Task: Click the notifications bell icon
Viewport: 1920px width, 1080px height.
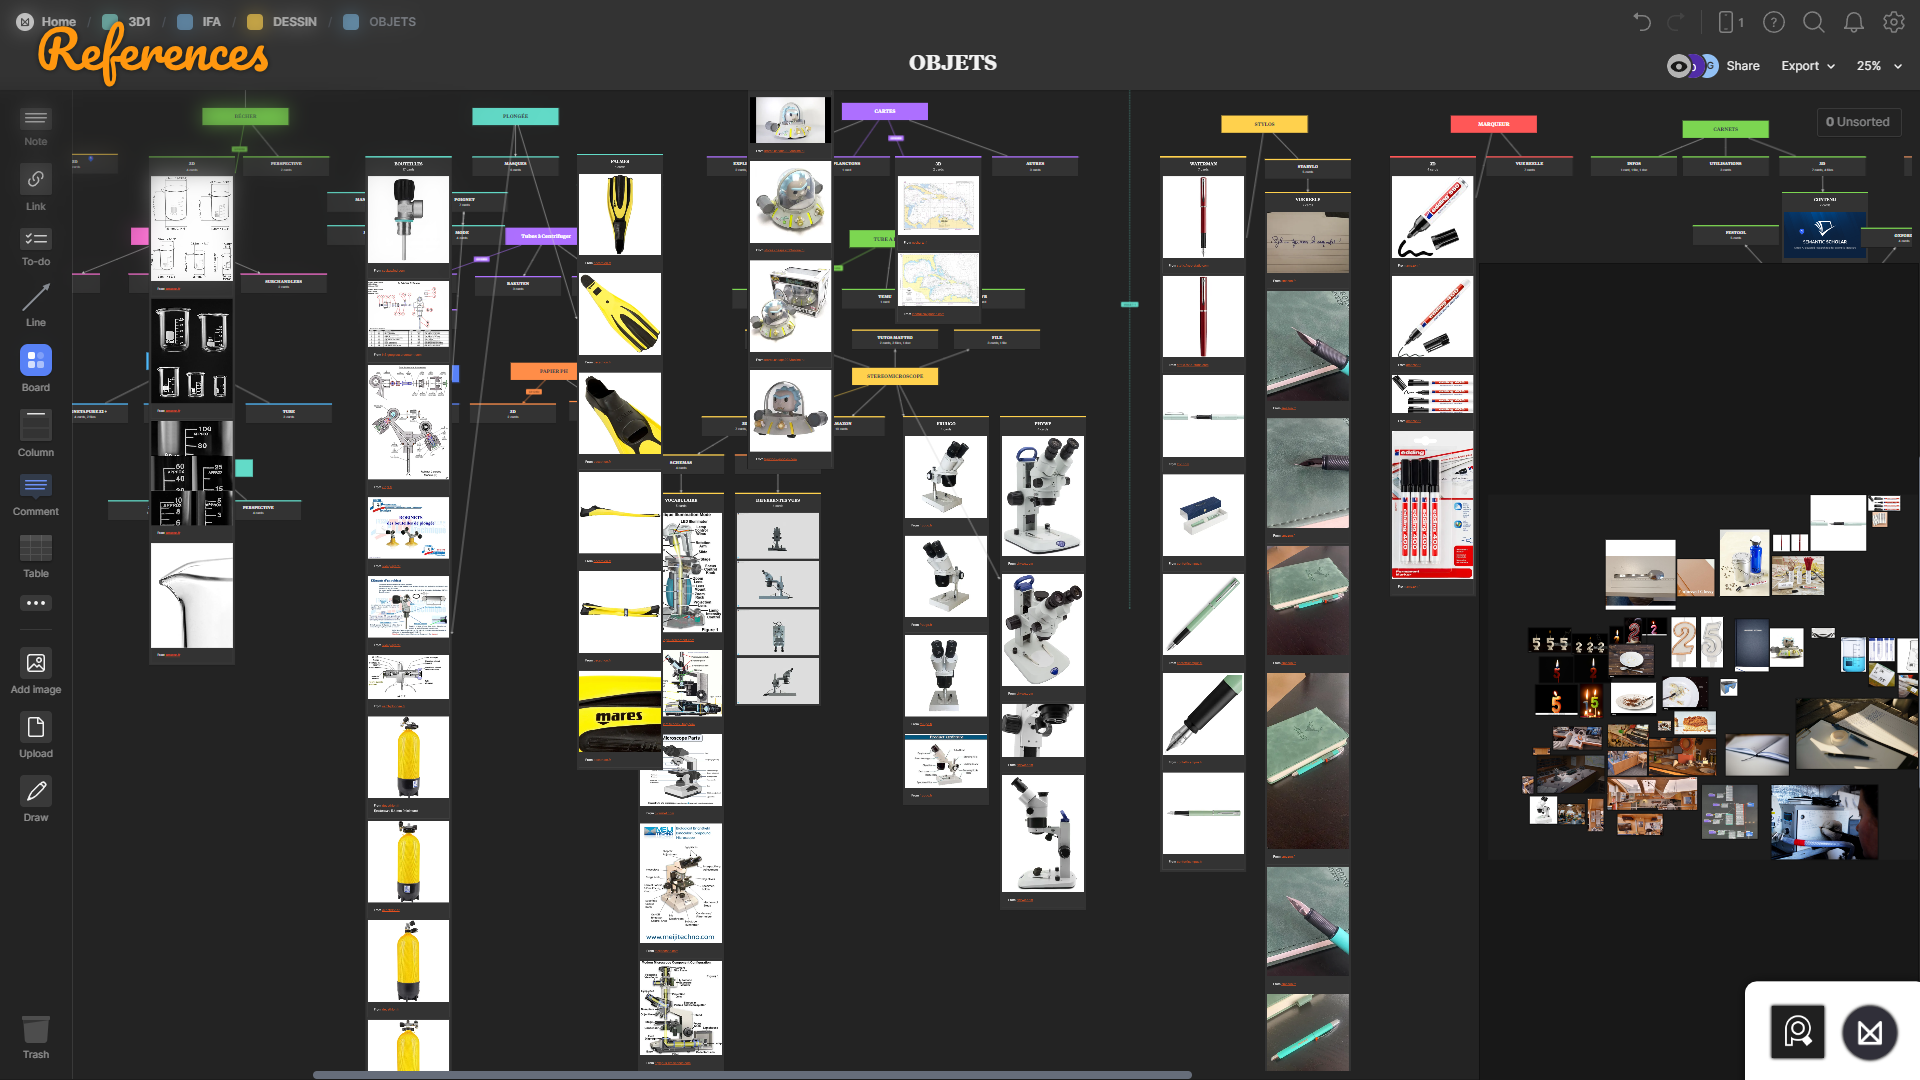Action: 1853,22
